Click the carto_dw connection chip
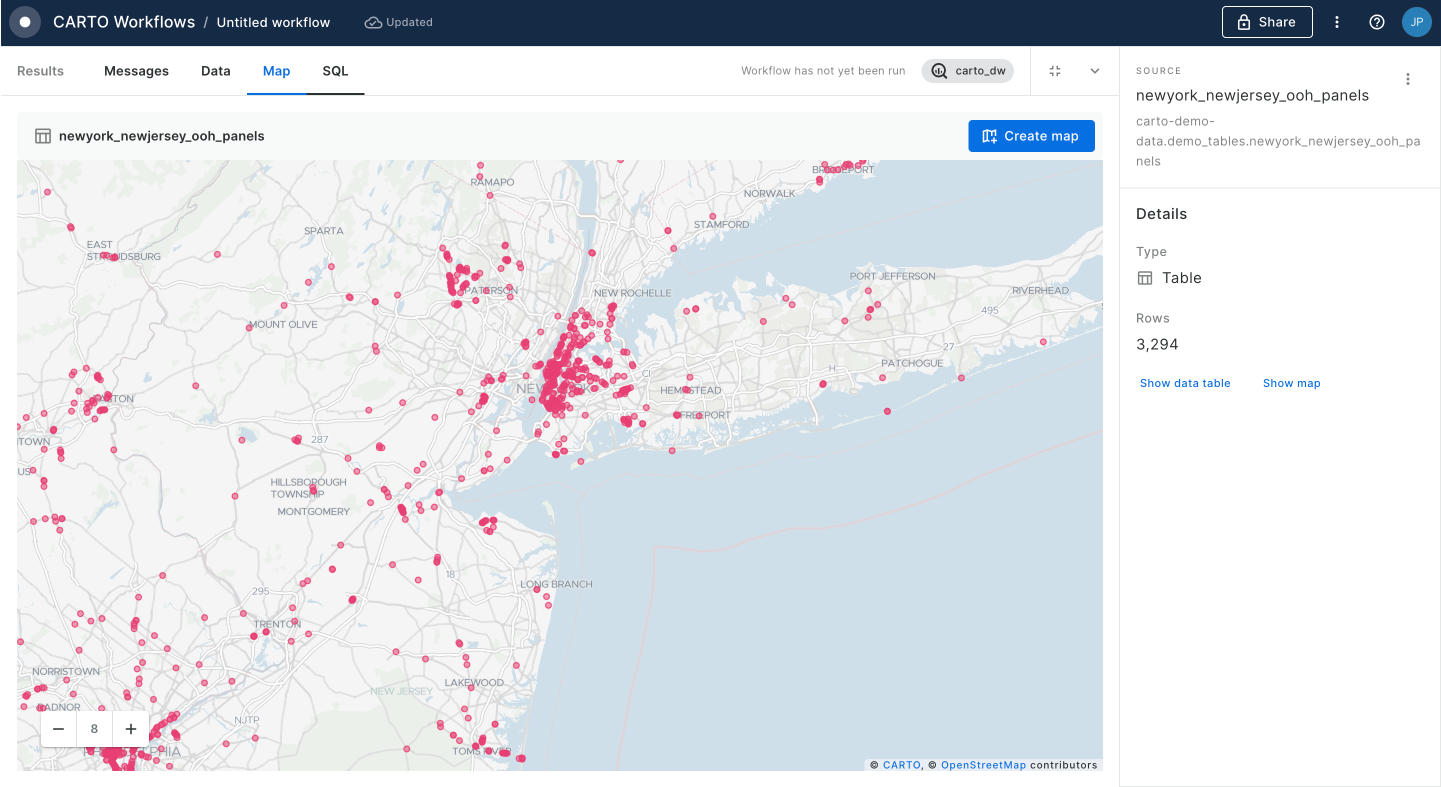This screenshot has height=787, width=1441. point(967,71)
